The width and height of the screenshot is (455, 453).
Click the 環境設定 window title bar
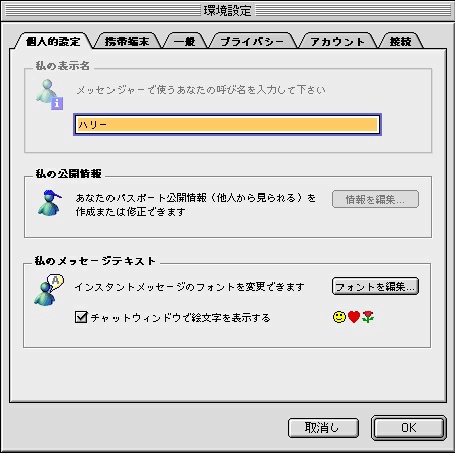point(227,11)
